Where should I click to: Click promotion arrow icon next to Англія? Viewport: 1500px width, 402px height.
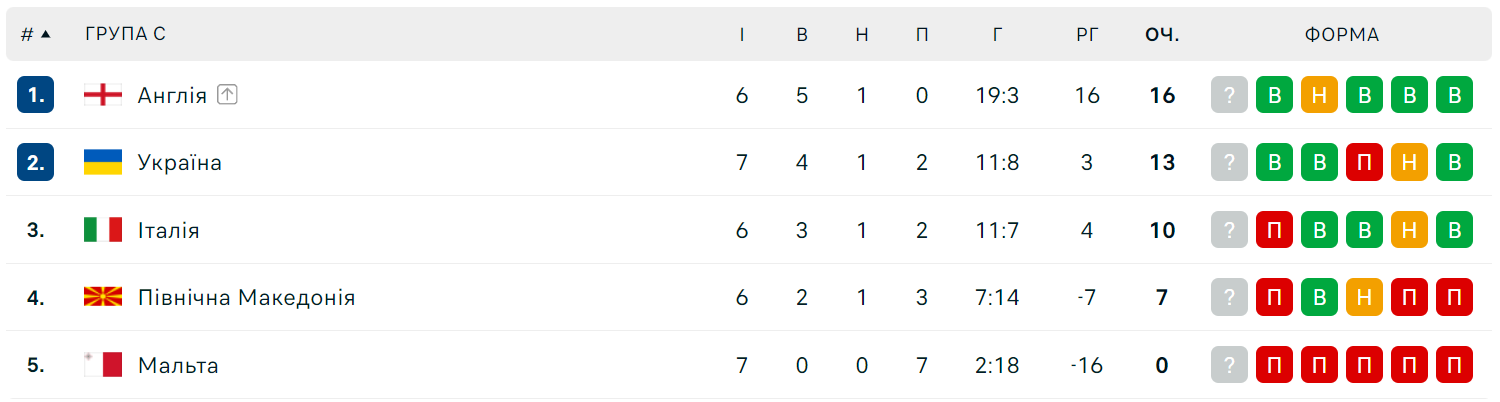tap(228, 95)
